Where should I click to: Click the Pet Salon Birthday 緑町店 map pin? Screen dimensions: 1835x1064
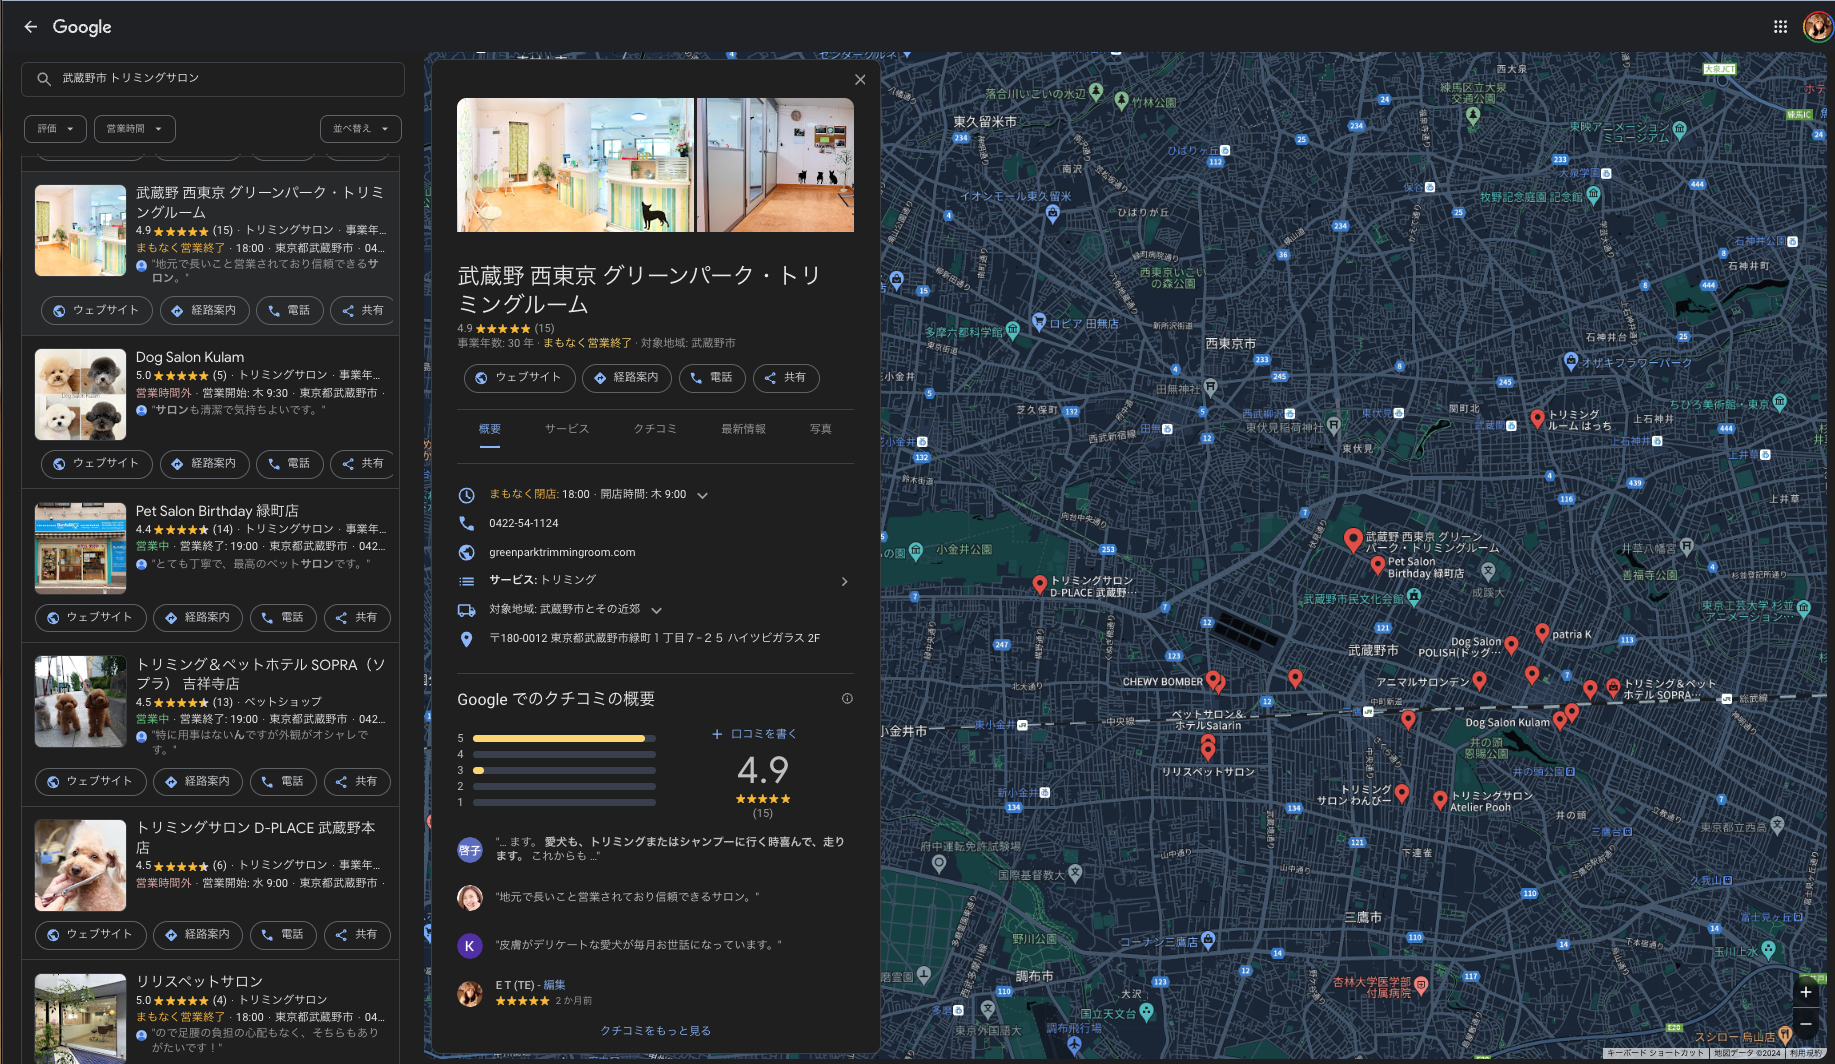point(1378,565)
